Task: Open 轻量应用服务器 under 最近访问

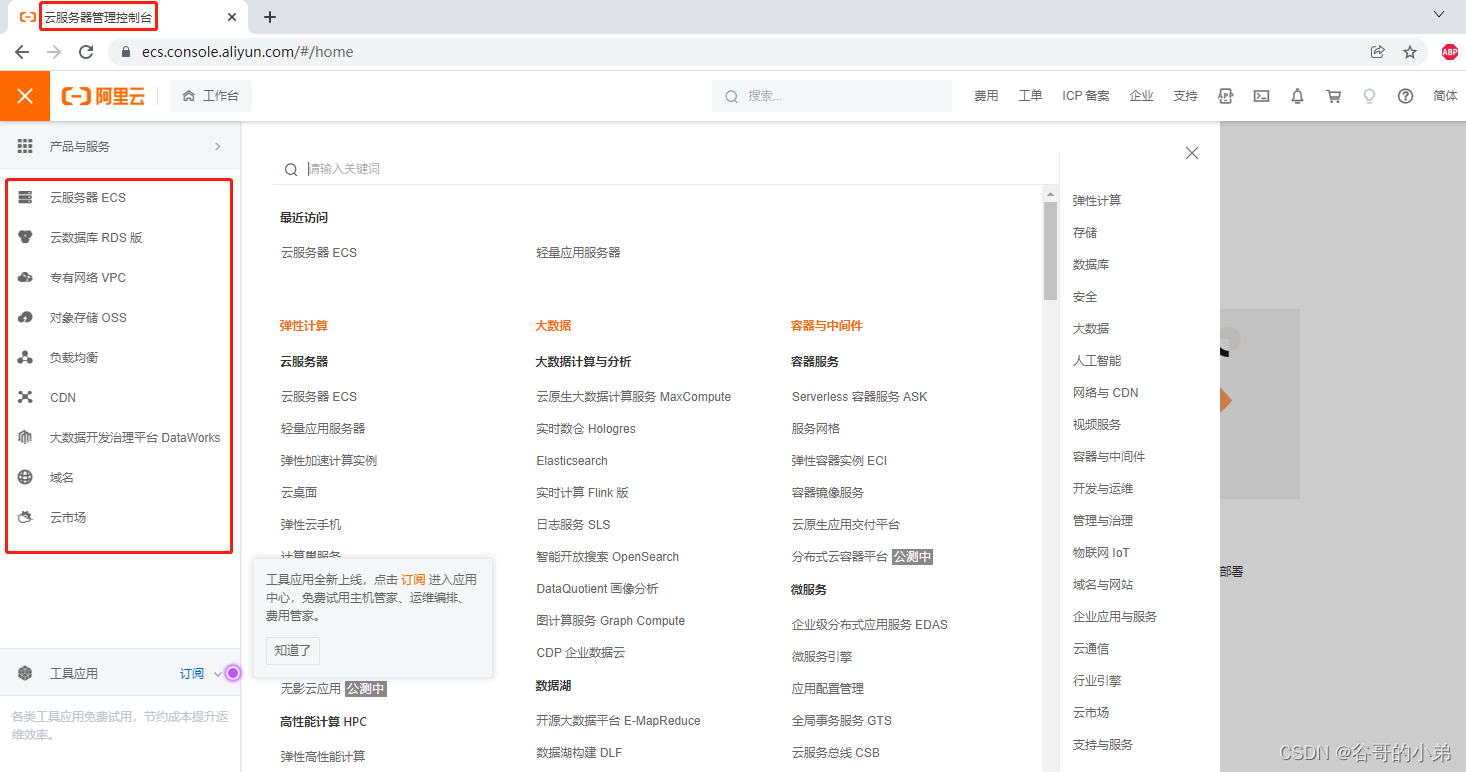Action: tap(578, 253)
